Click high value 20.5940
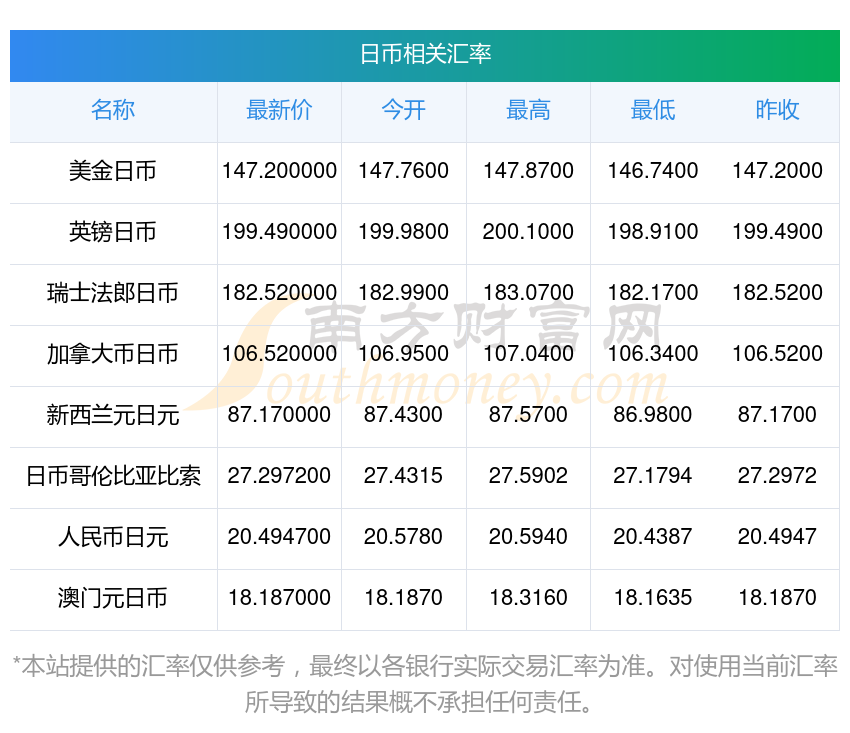 click(528, 537)
